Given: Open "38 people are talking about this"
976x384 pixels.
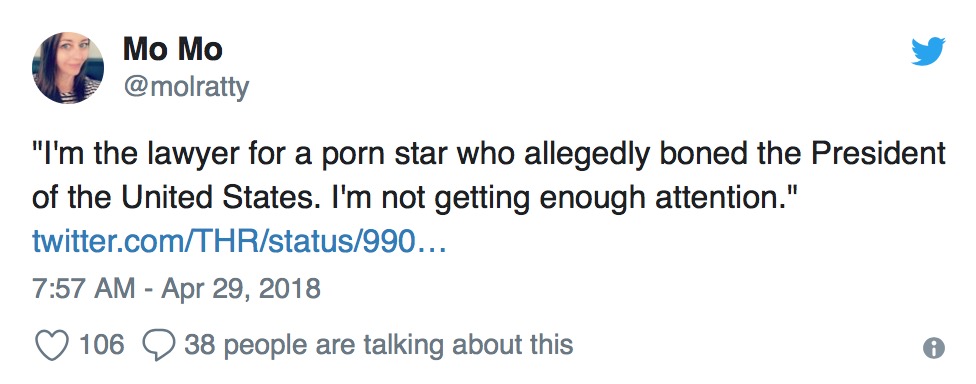Looking at the screenshot, I should coord(378,345).
